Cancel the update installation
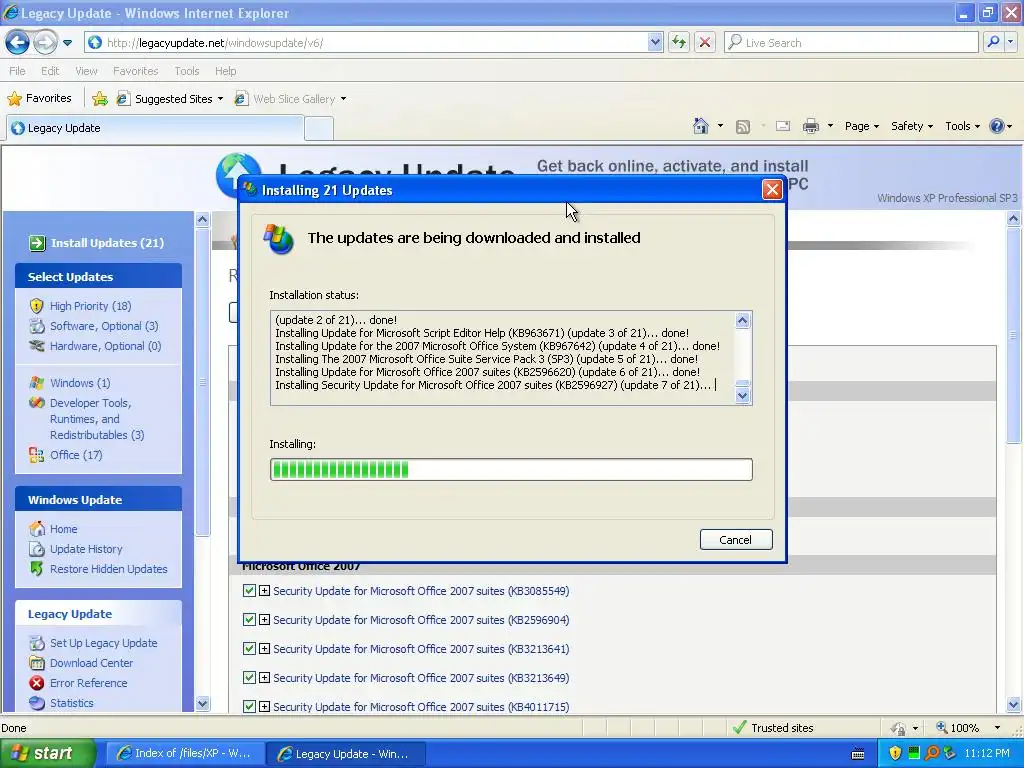The height and width of the screenshot is (768, 1024). (x=735, y=539)
